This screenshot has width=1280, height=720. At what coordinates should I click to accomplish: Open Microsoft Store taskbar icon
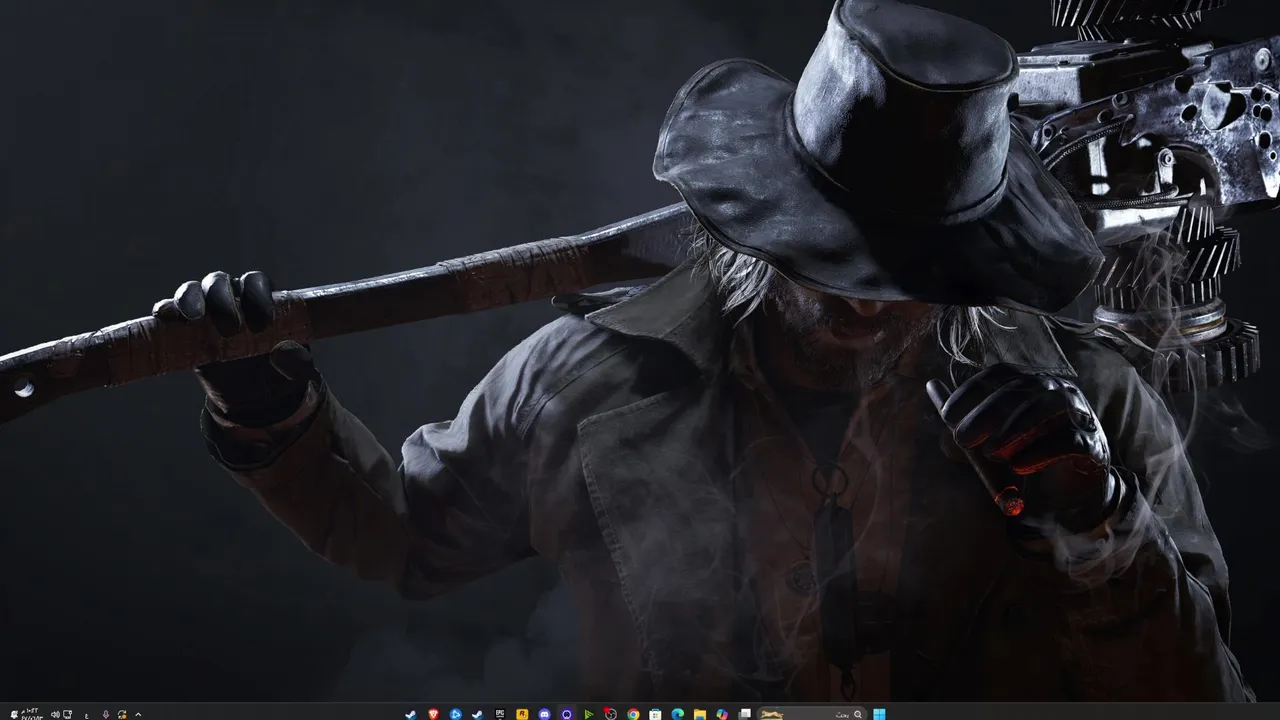tap(655, 714)
